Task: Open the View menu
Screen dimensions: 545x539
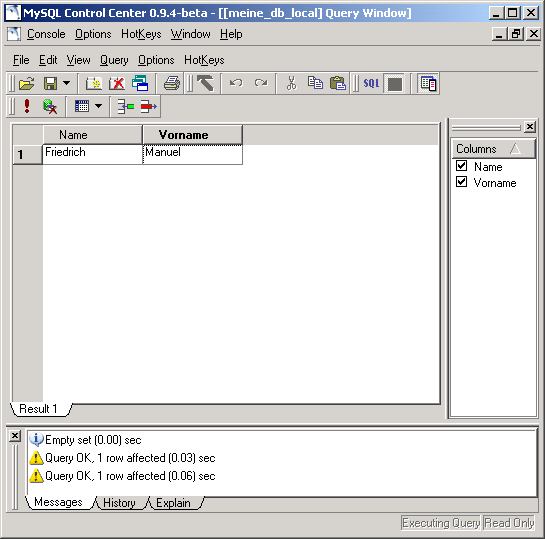Action: (x=79, y=60)
